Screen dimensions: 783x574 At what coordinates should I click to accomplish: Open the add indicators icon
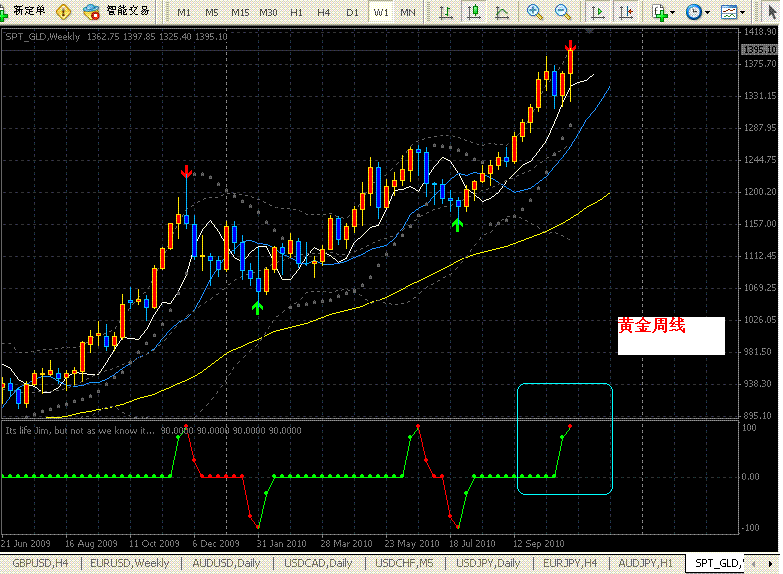pyautogui.click(x=660, y=12)
